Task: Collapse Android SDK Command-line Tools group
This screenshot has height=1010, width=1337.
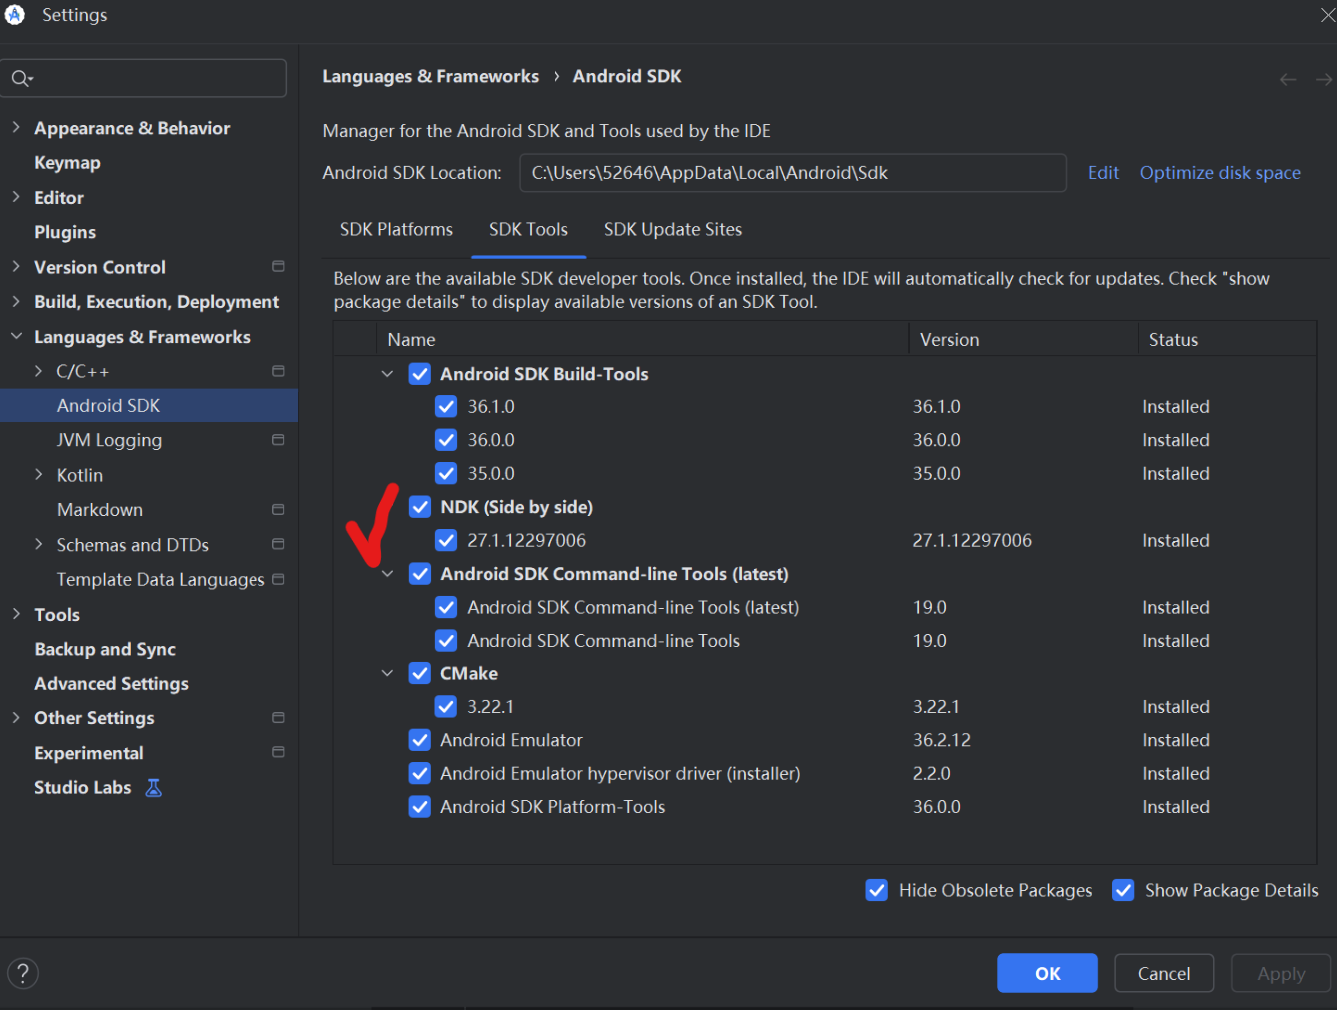Action: click(x=387, y=574)
